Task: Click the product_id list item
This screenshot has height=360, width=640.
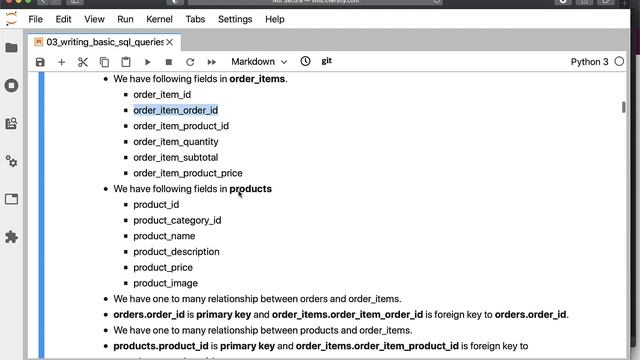Action: click(156, 204)
